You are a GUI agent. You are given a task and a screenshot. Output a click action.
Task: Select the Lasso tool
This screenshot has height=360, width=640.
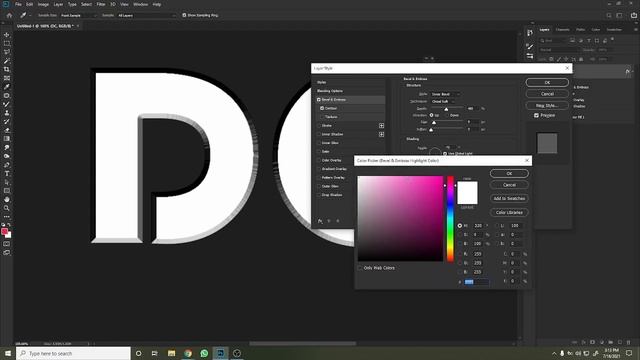(x=7, y=52)
